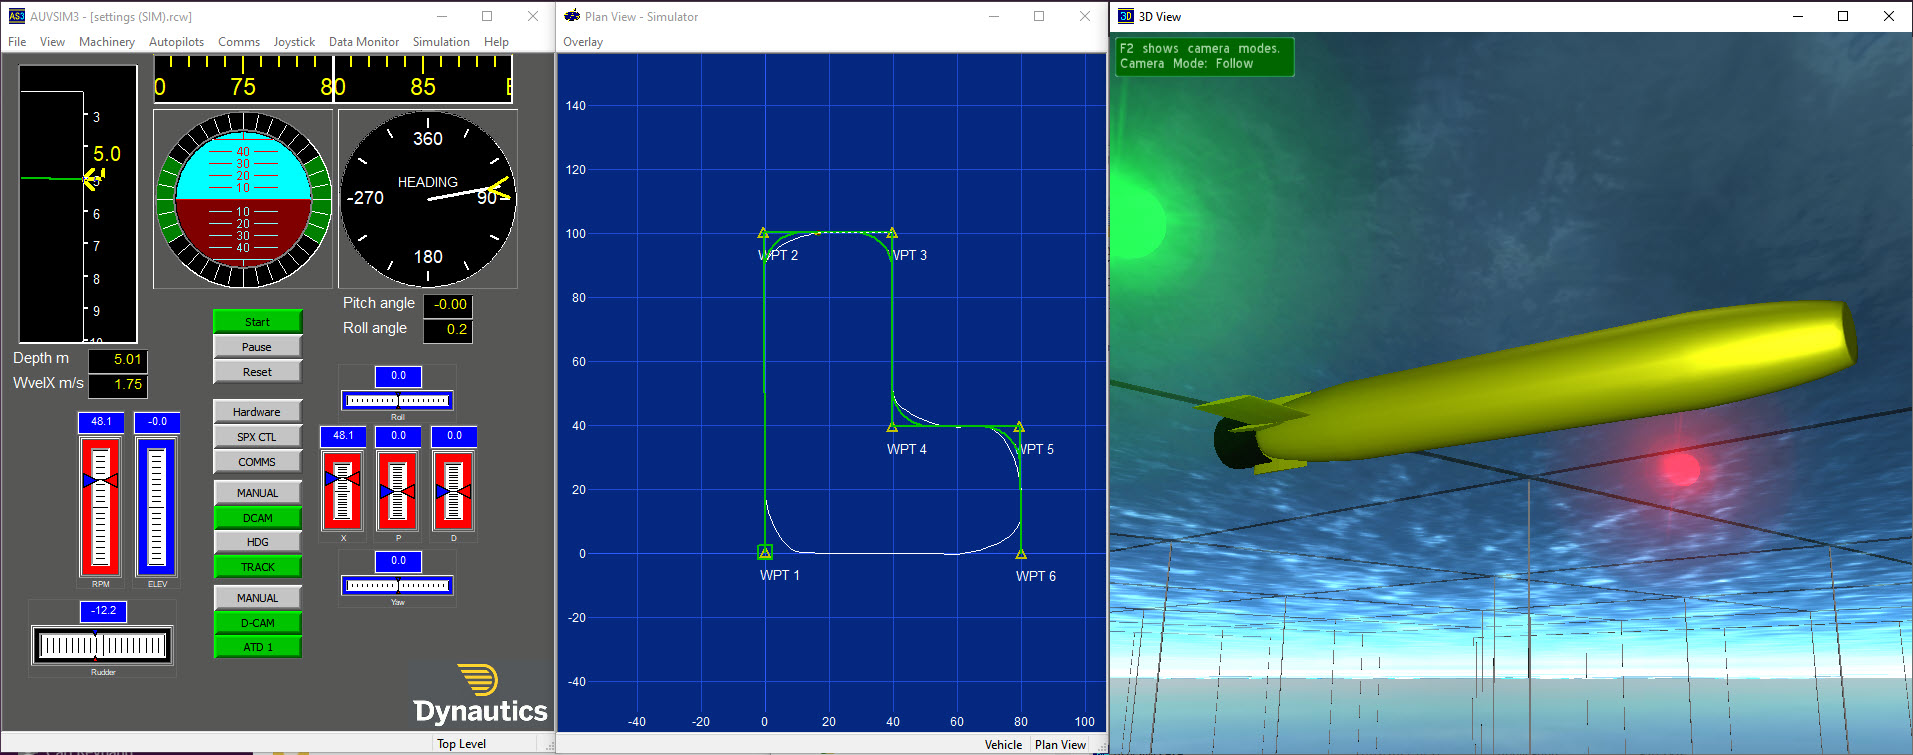Adjust the Rudder slider
Viewport: 1913px width, 755px height.
102,646
